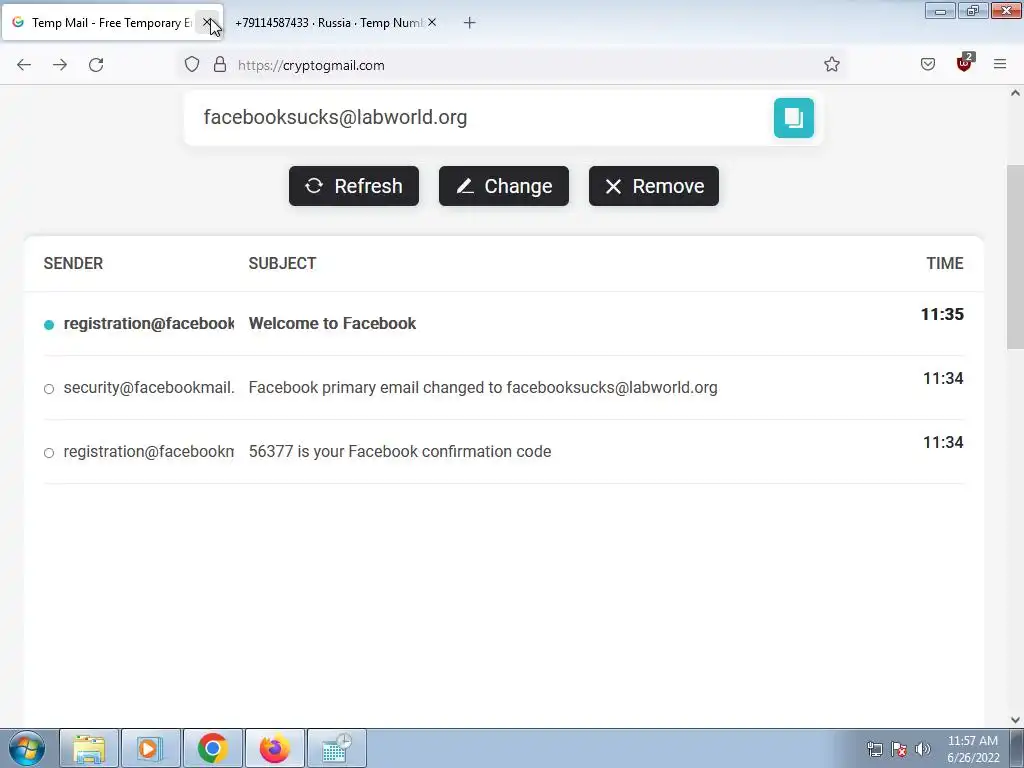Click the read marker beside confirmation code email
Screen dimensions: 1024x768
pos(49,453)
